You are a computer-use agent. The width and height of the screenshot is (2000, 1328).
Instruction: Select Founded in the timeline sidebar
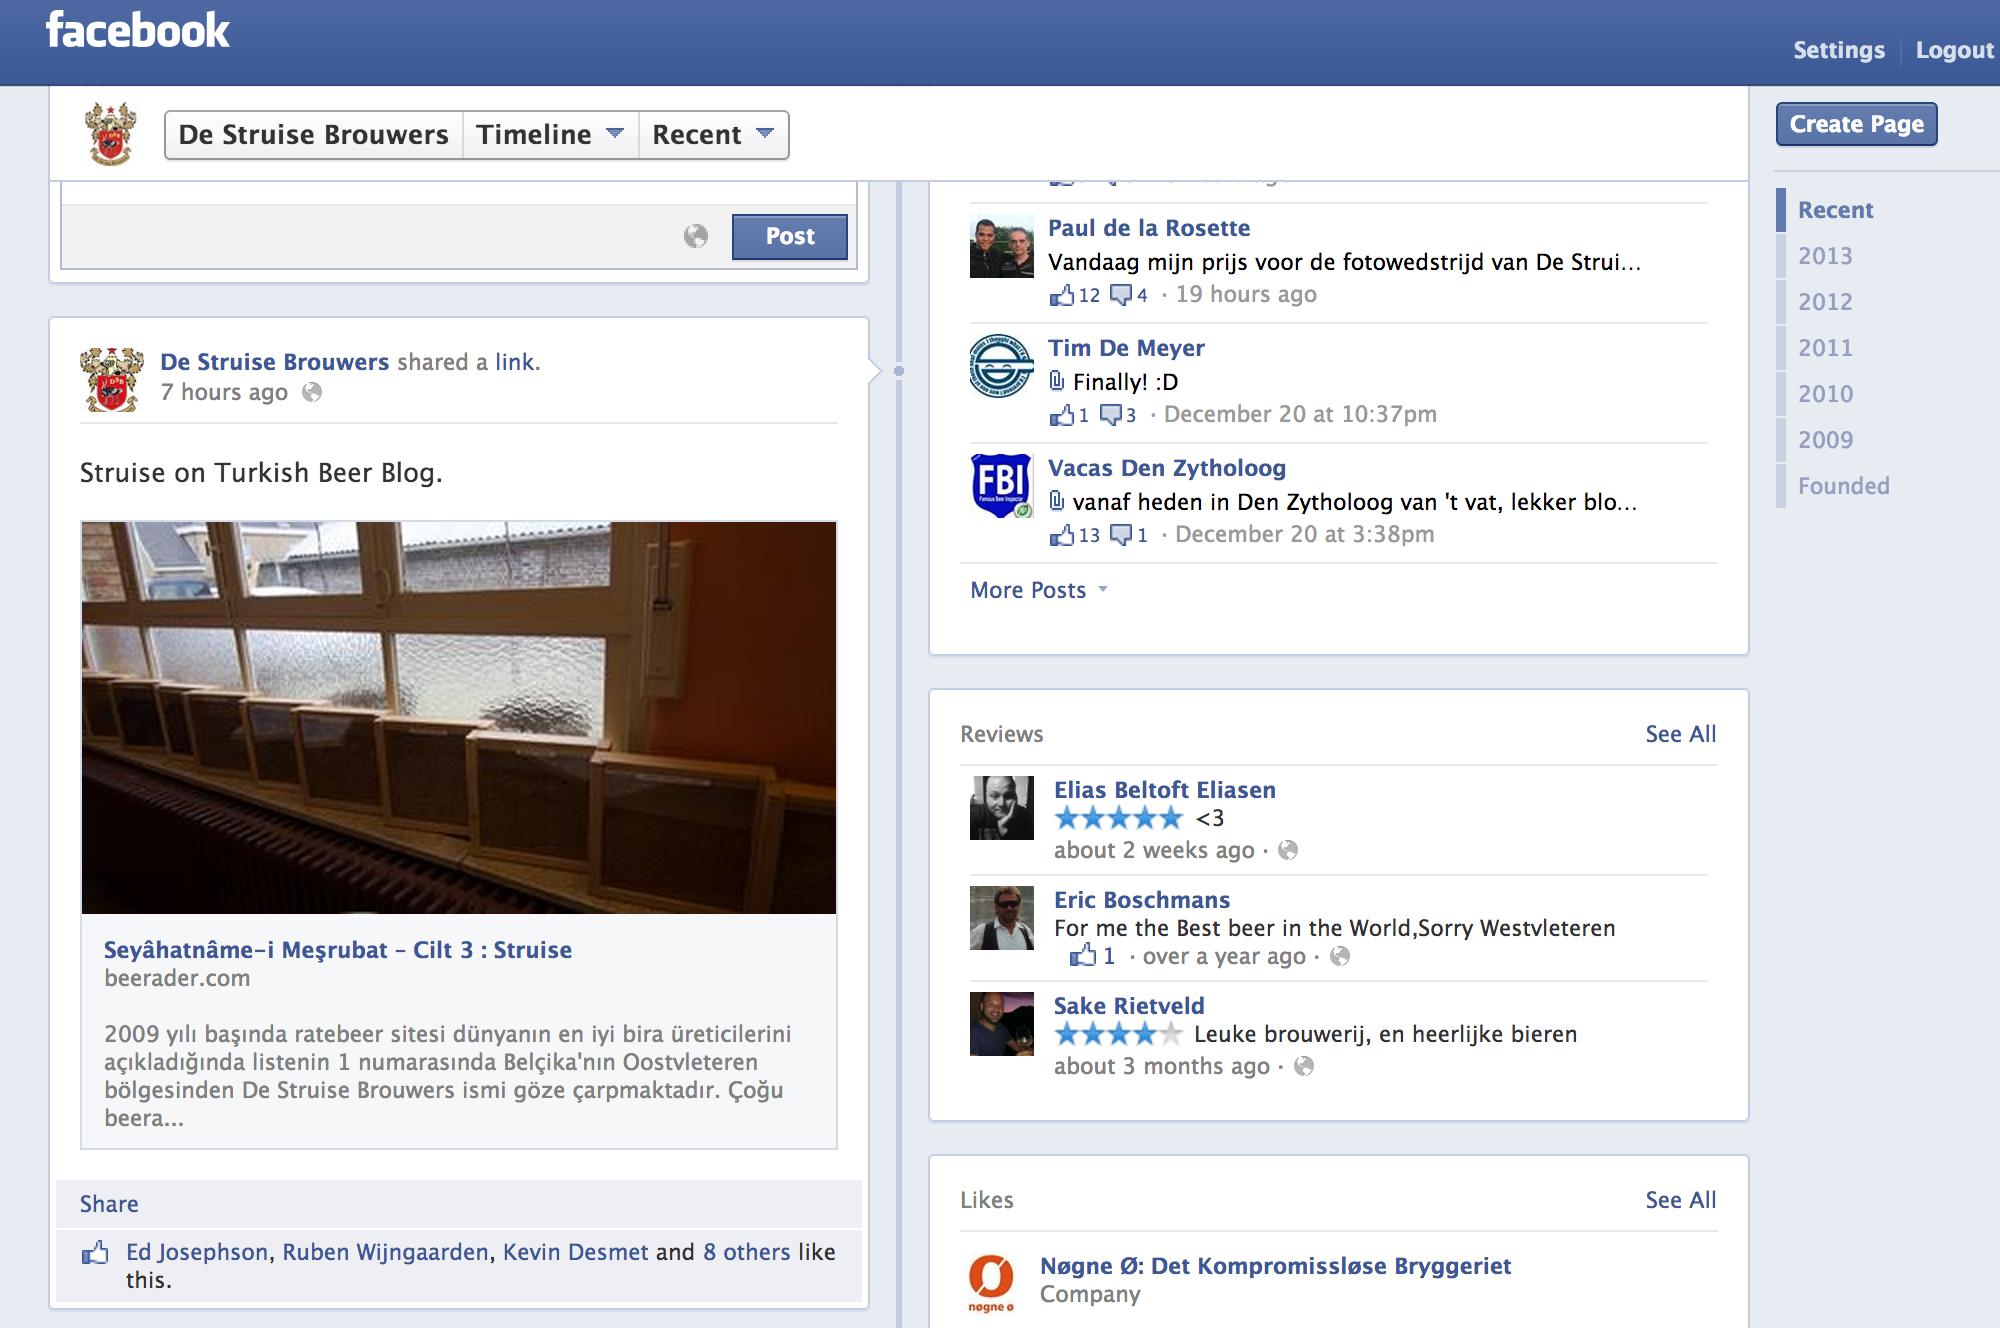[x=1843, y=486]
